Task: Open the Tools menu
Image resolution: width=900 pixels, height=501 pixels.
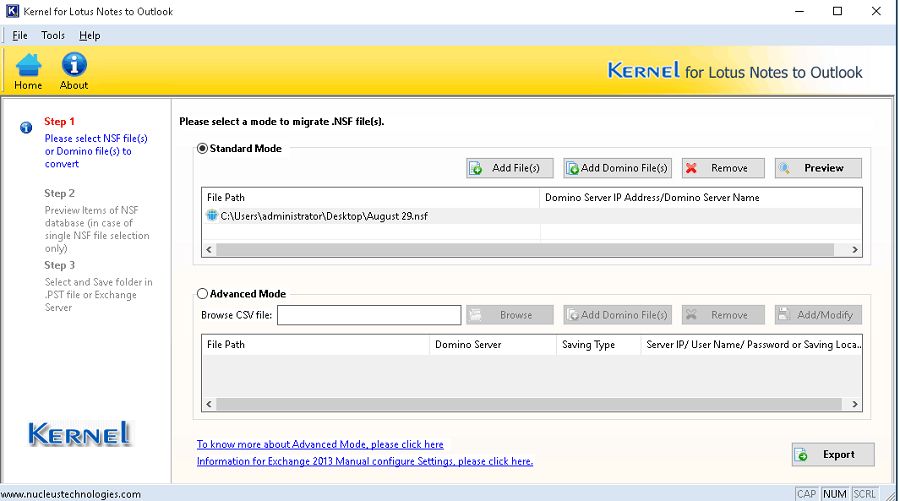Action: point(53,35)
